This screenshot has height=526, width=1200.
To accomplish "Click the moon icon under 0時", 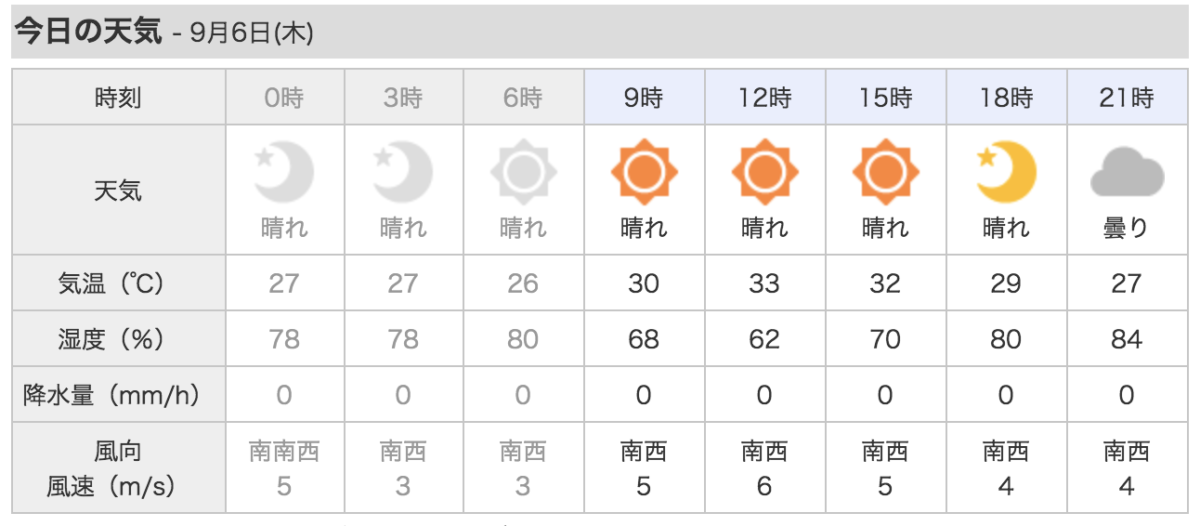I will click(x=284, y=173).
